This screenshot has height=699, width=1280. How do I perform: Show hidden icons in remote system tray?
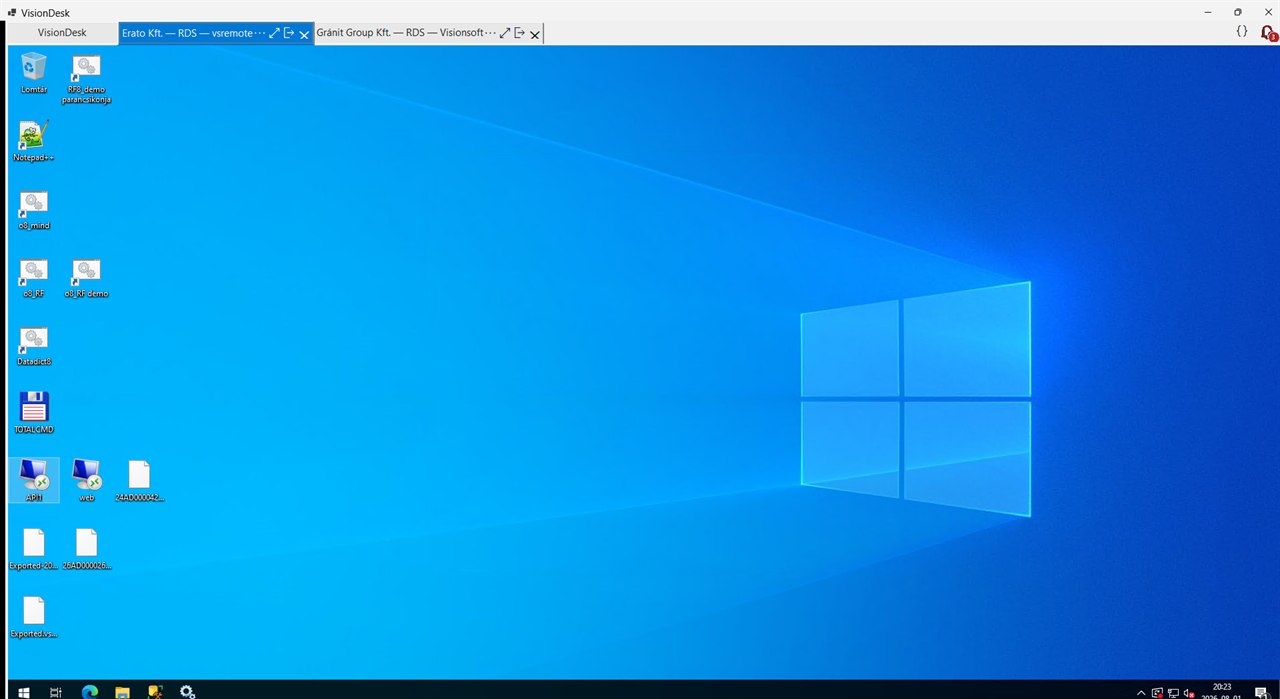tap(1141, 692)
